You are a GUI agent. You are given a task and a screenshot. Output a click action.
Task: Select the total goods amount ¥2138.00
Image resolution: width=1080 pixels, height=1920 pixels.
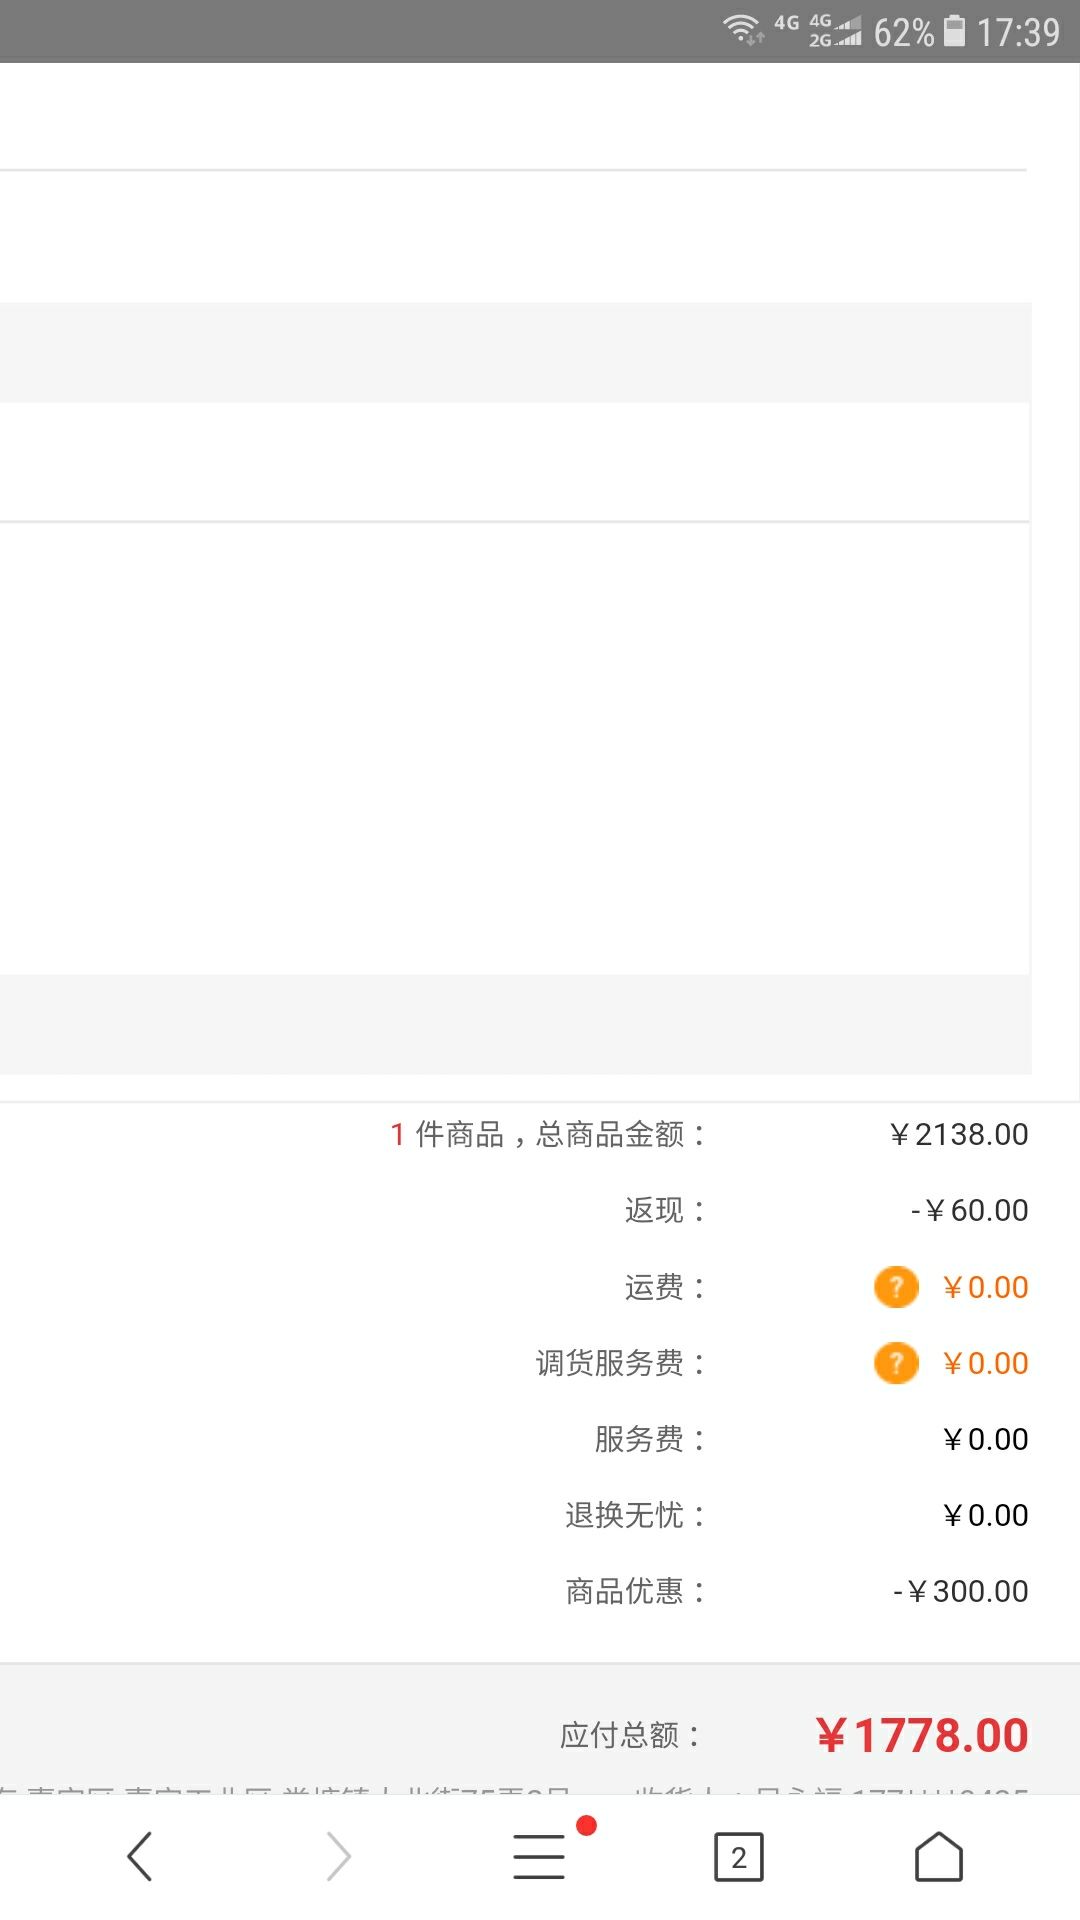coord(960,1134)
